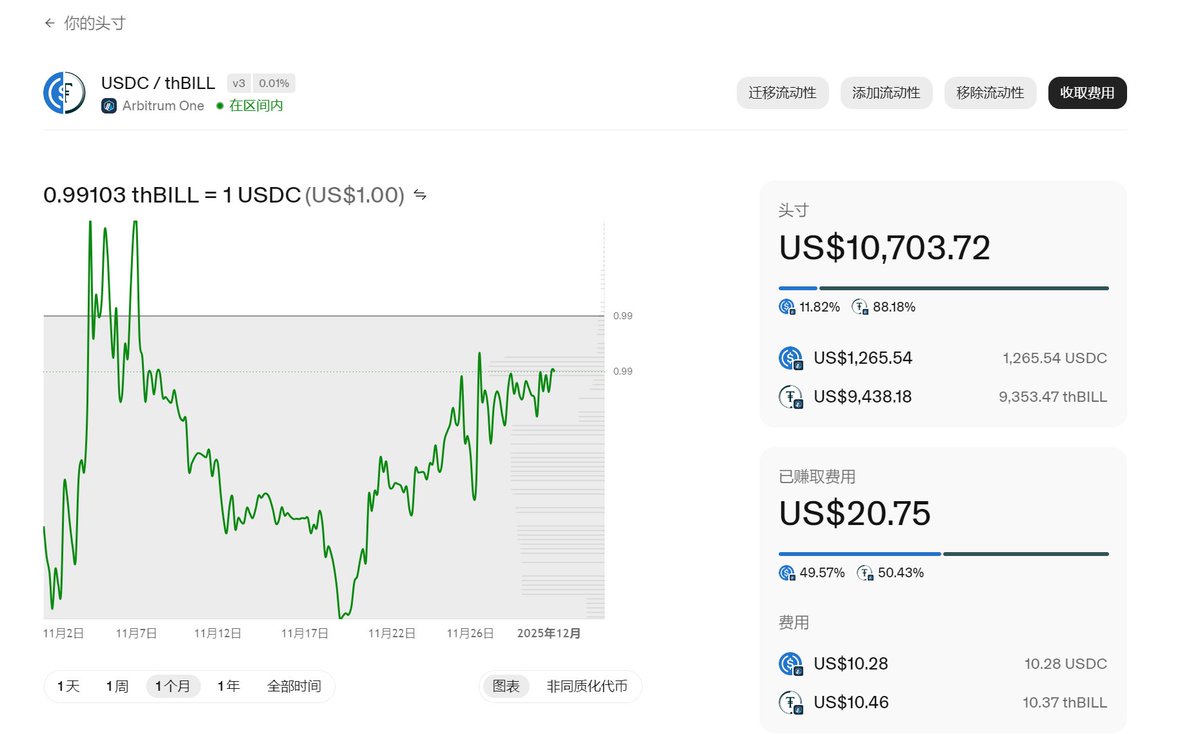Click the 迁移流动性 button

tap(782, 93)
